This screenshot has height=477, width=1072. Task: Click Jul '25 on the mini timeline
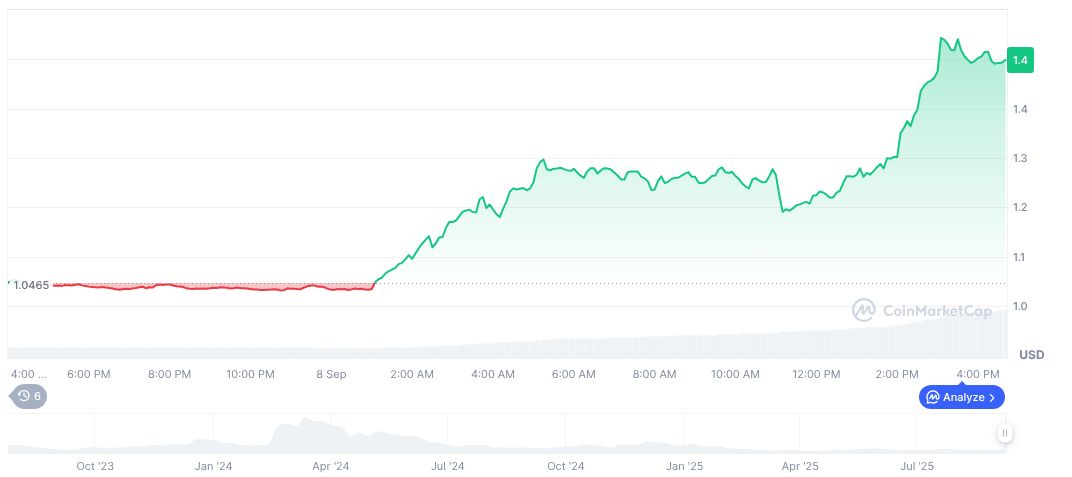coord(918,466)
